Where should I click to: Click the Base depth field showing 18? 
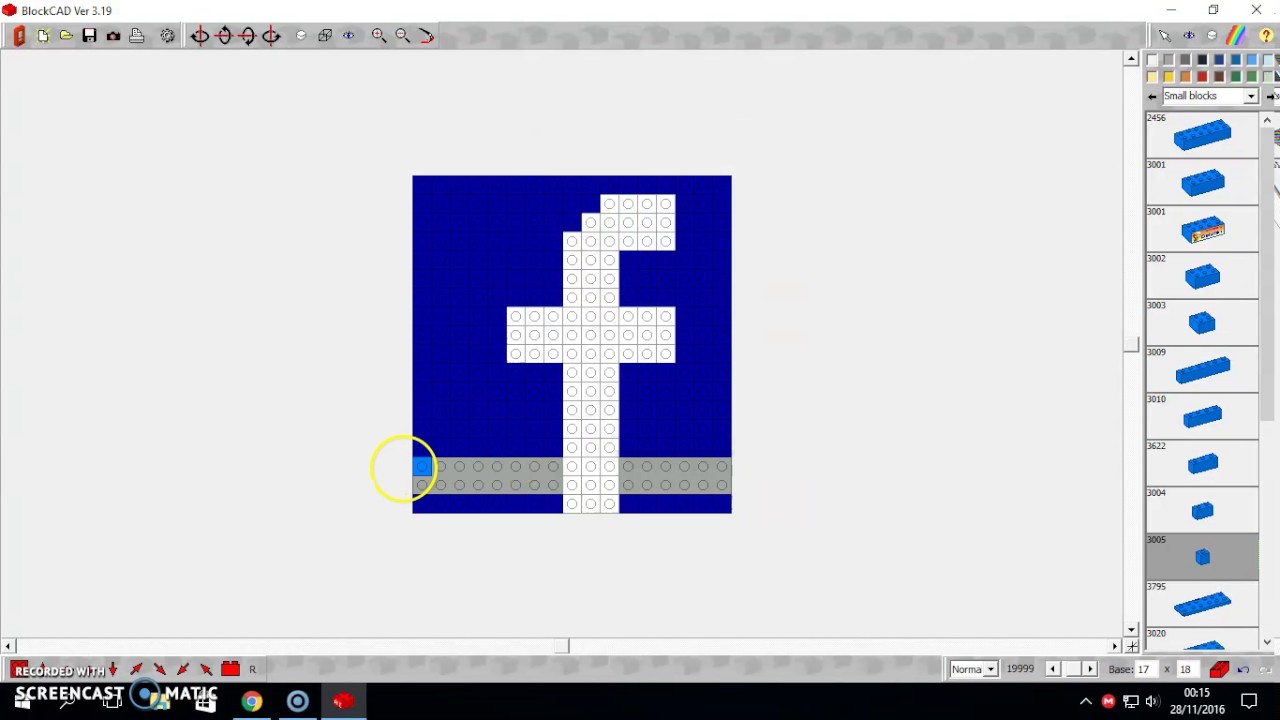point(1187,669)
